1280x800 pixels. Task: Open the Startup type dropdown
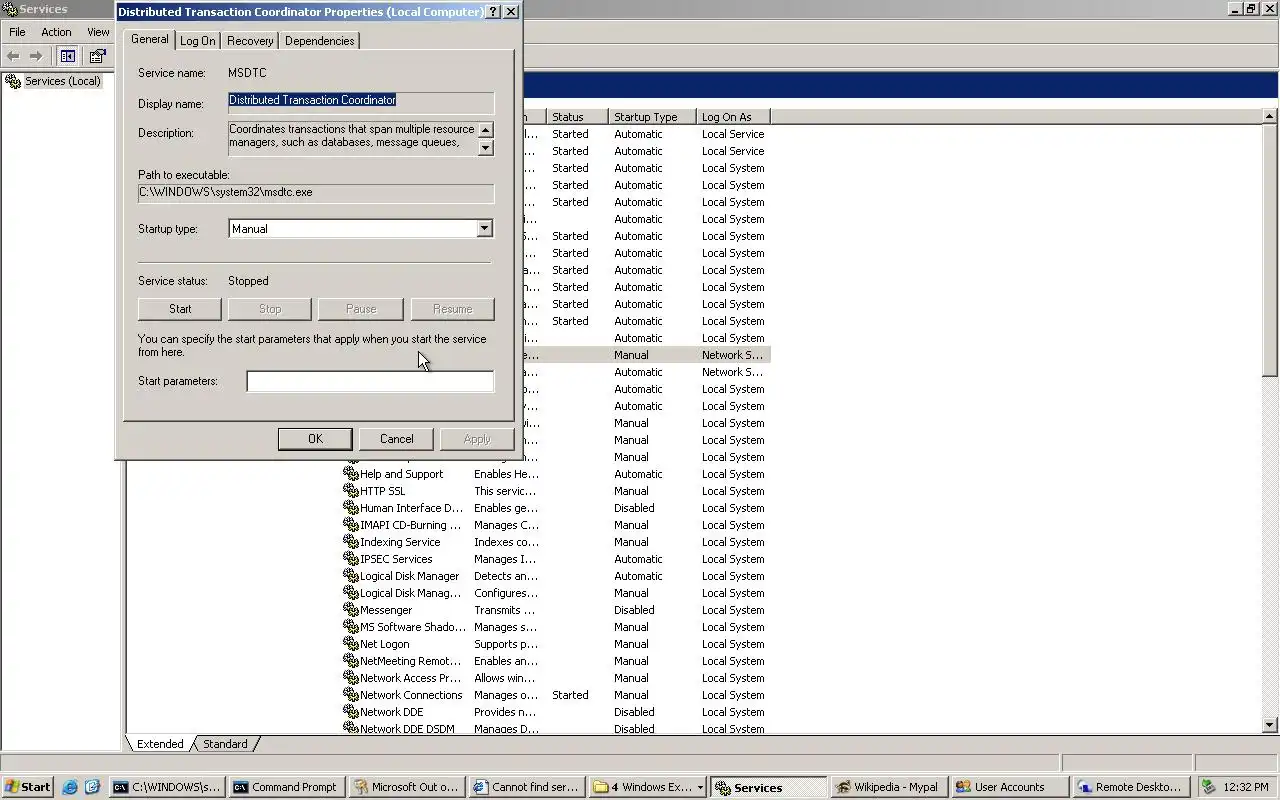coord(484,229)
